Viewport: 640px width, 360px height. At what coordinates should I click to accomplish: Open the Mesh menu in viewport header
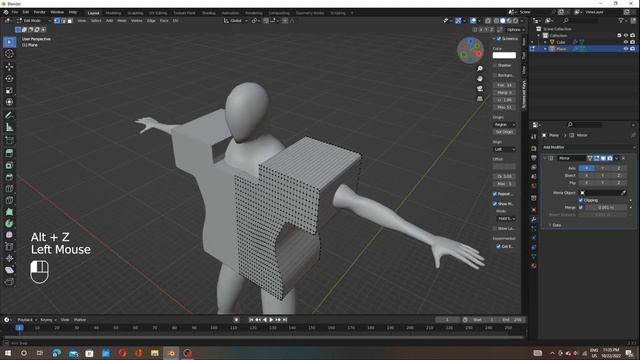(x=122, y=20)
